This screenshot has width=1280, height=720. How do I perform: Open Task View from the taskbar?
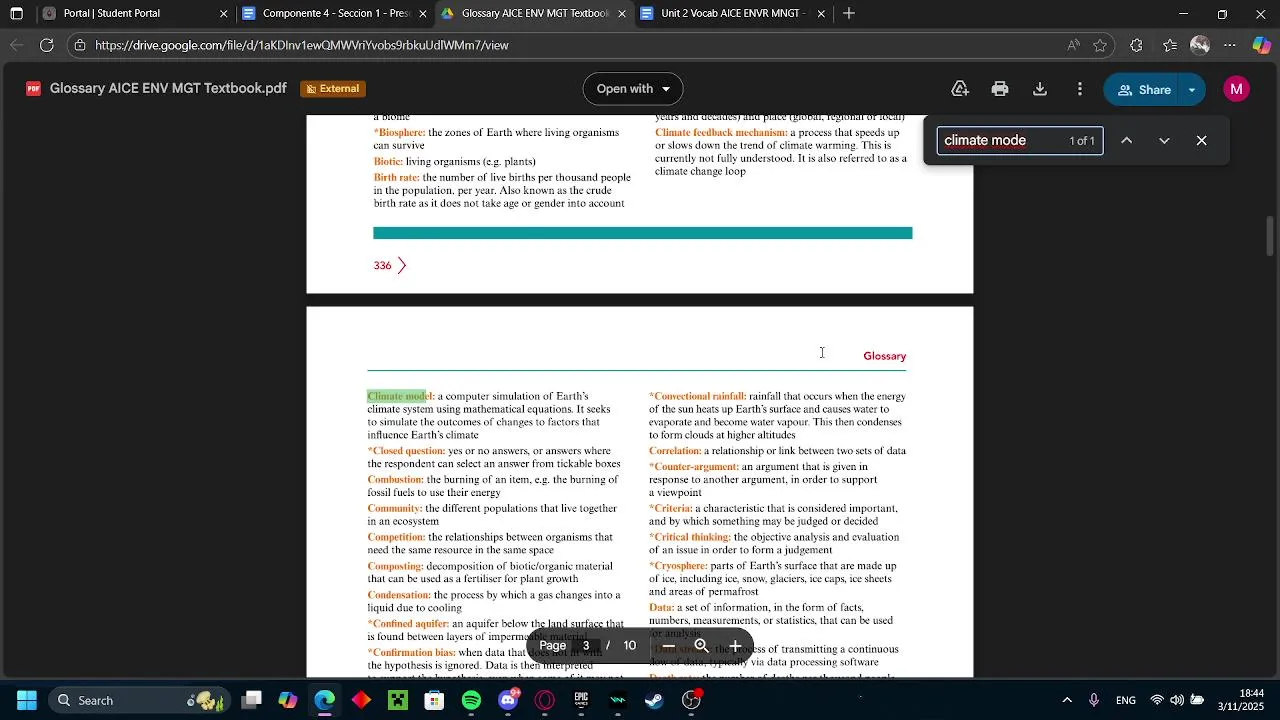(251, 700)
